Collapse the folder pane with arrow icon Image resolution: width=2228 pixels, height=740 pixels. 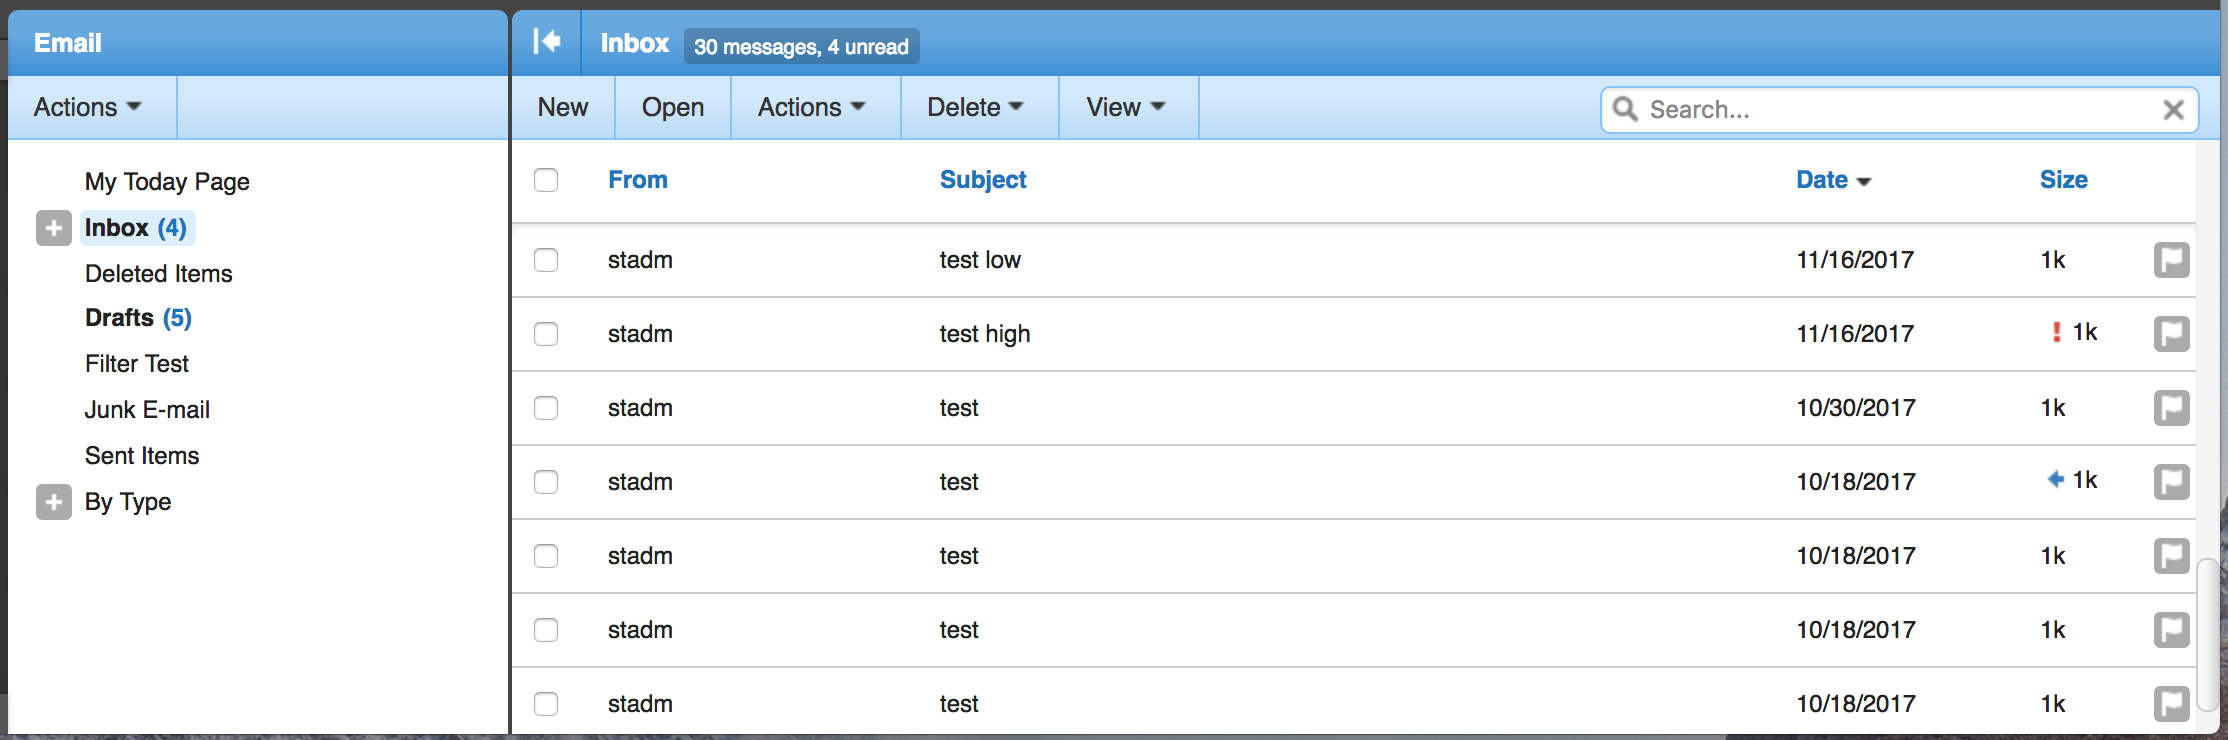pyautogui.click(x=546, y=42)
